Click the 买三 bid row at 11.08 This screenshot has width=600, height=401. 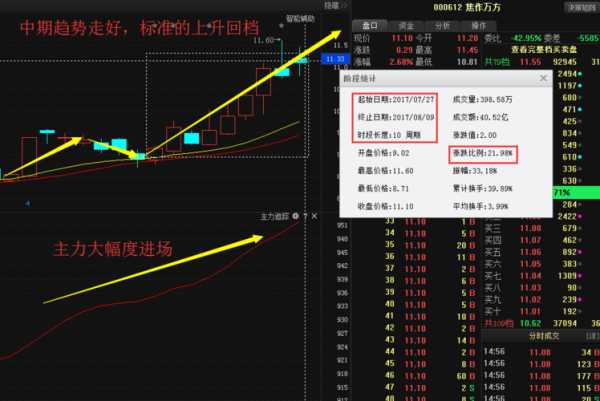coord(533,228)
